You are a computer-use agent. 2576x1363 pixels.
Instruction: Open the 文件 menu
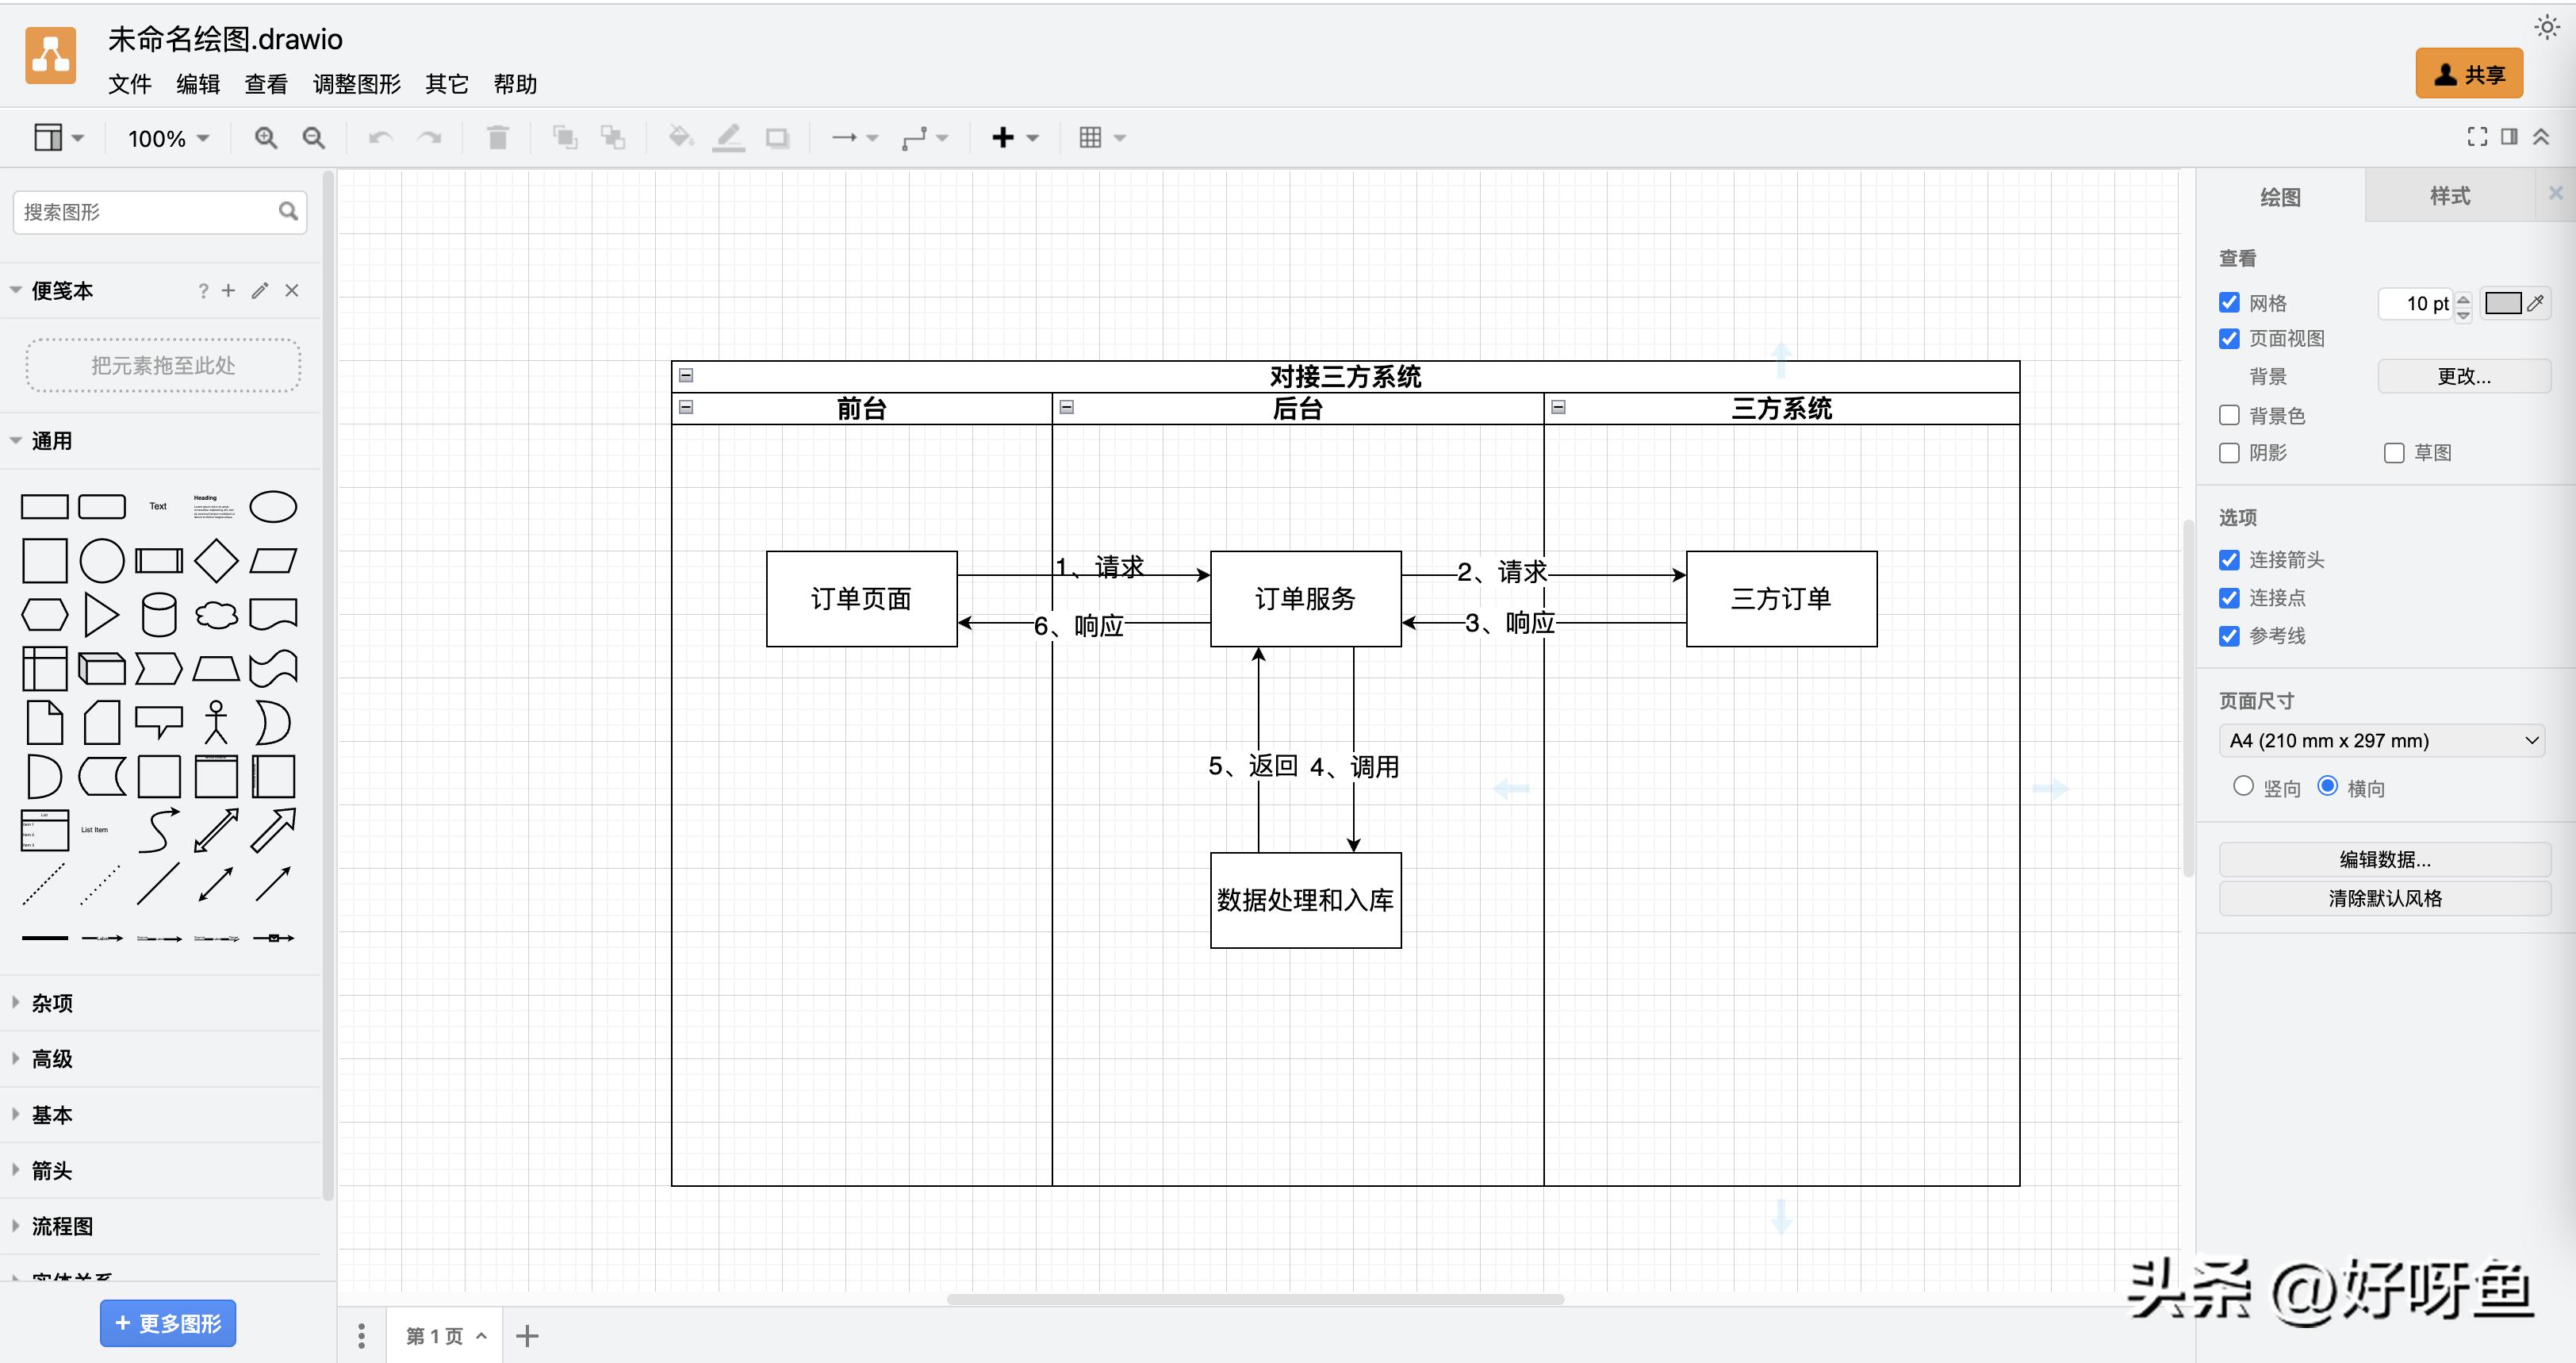coord(129,84)
